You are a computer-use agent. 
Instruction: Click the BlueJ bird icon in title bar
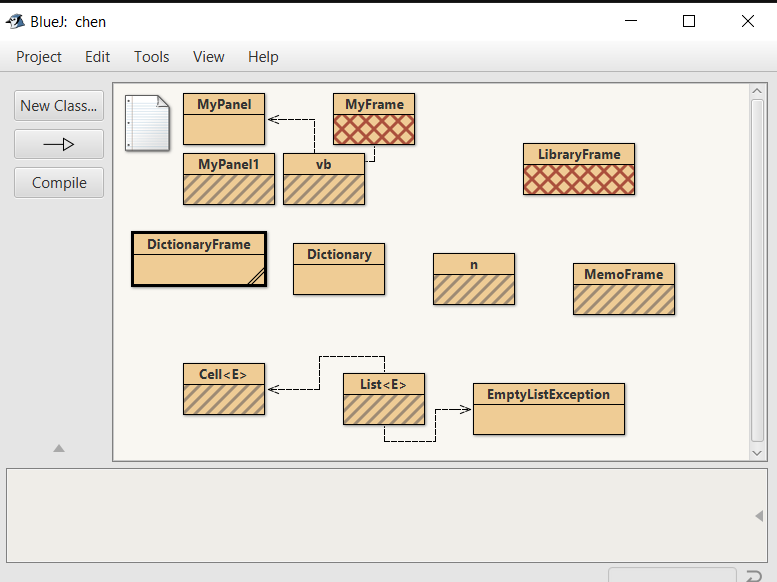coord(15,21)
